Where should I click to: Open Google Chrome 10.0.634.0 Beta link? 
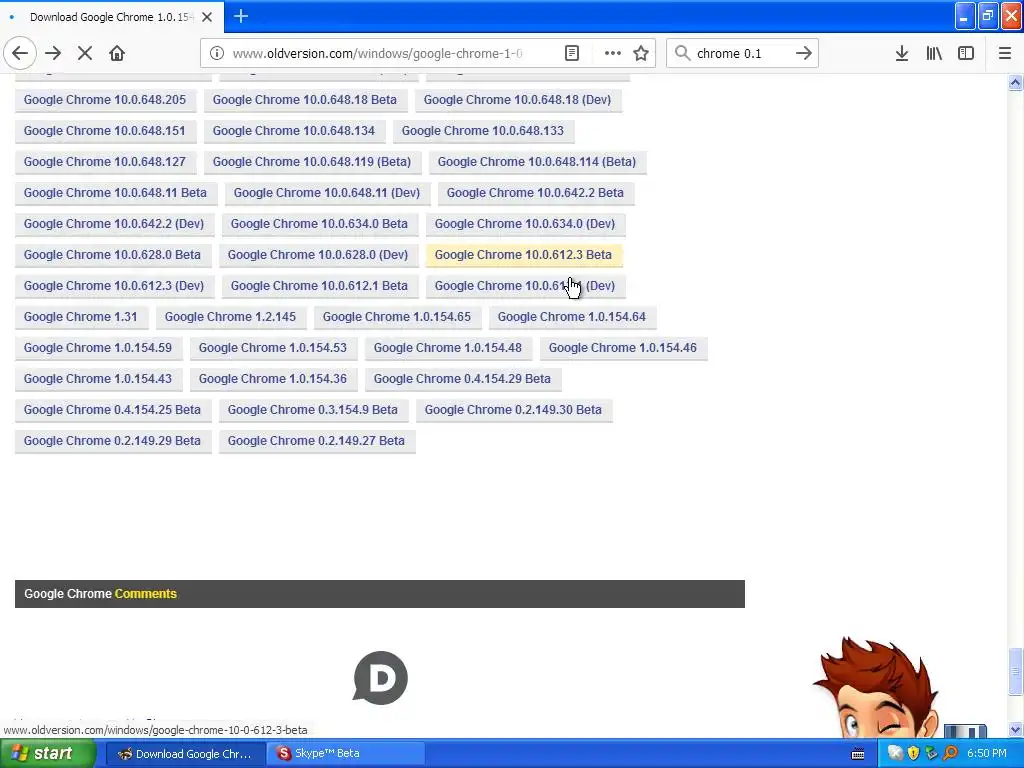[x=319, y=224]
